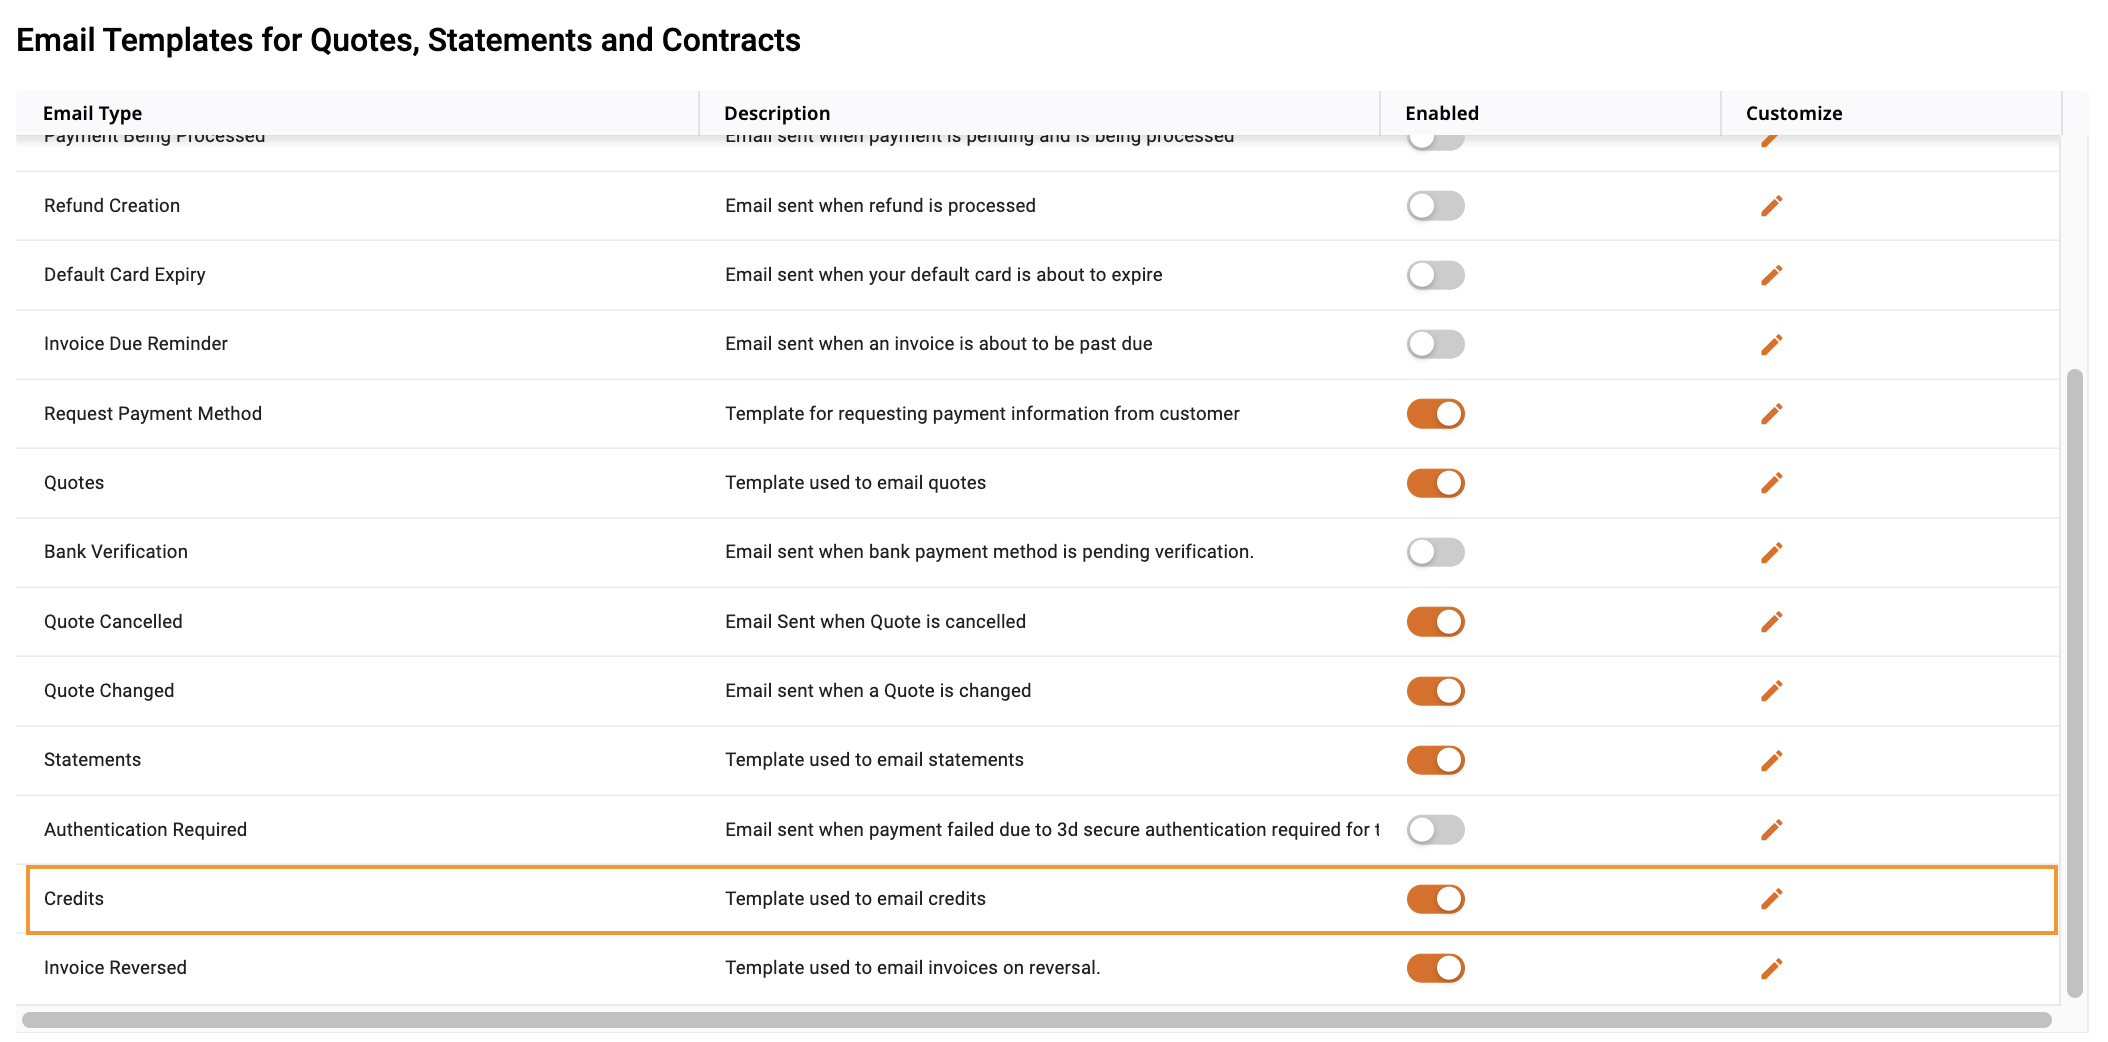
Task: Turn on Bank Verification email toggle
Action: (1435, 552)
